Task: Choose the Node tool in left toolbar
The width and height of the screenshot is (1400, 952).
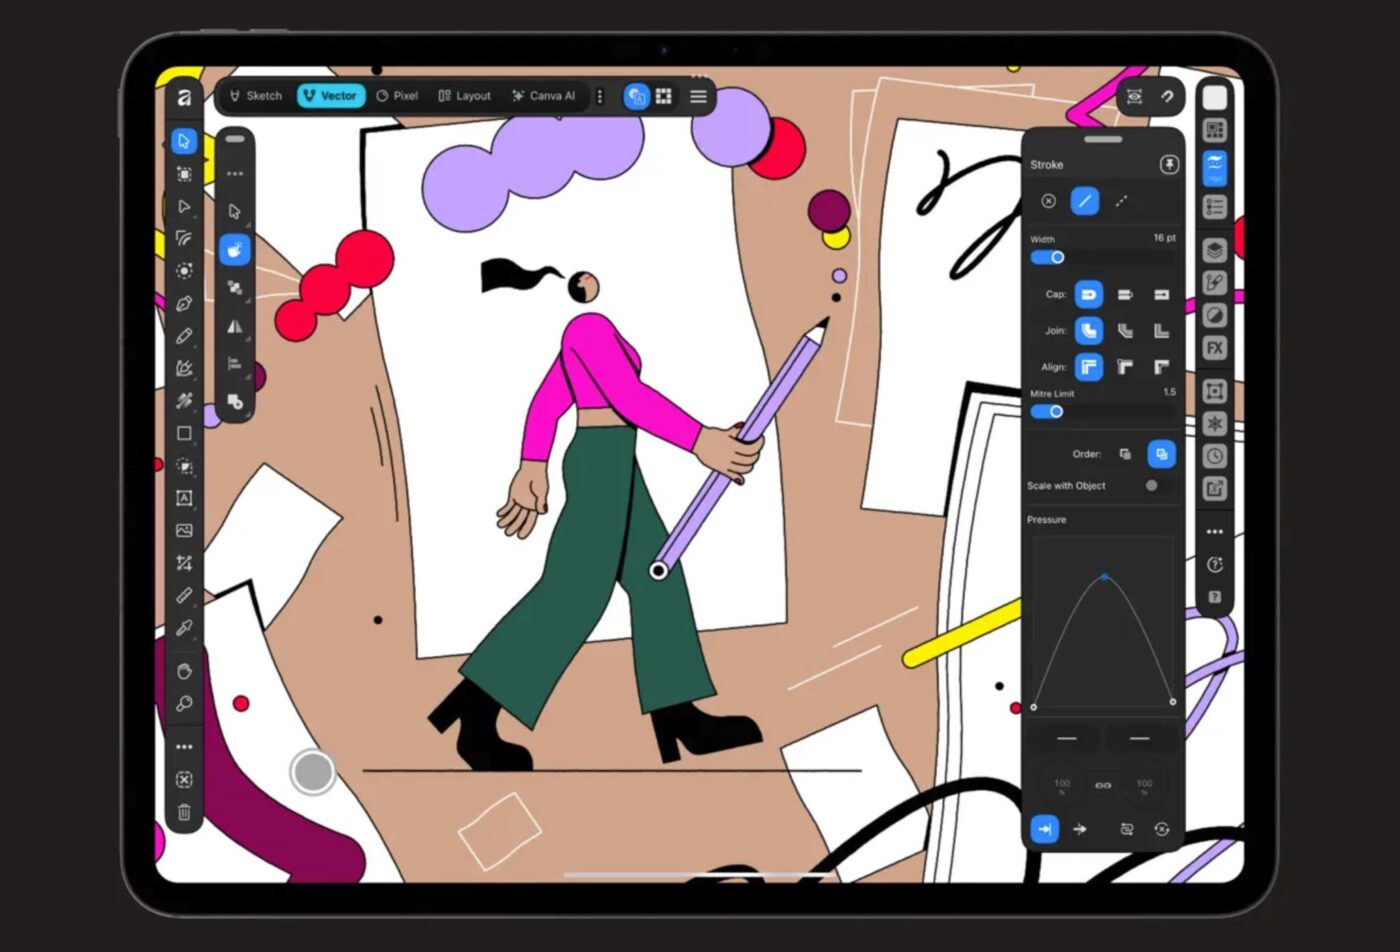Action: [184, 206]
